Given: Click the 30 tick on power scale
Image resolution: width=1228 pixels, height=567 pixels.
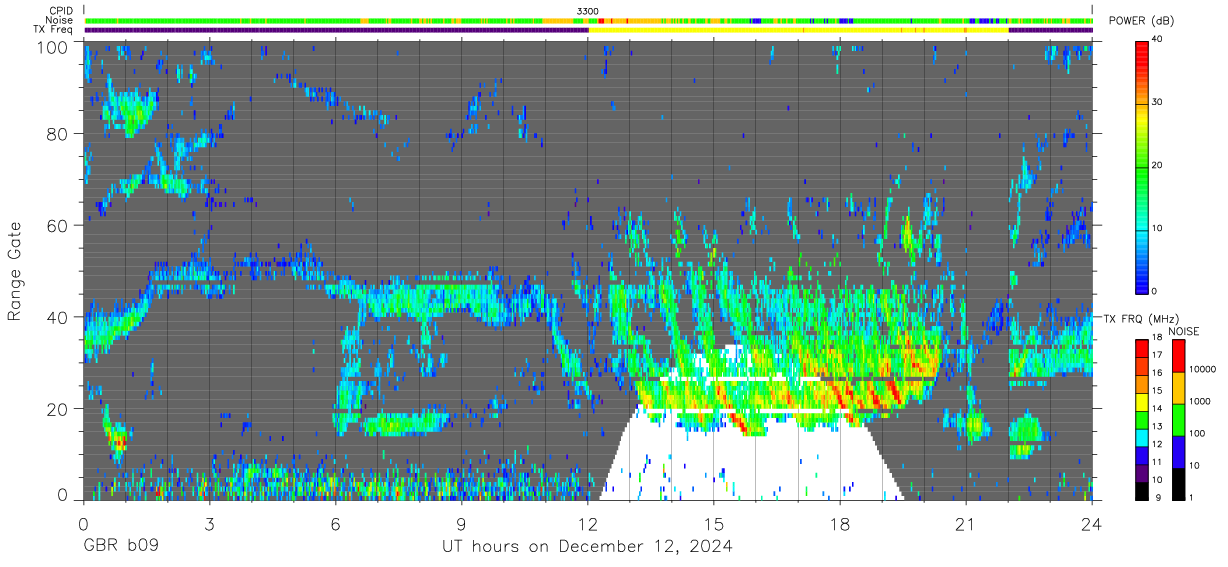Looking at the screenshot, I should pos(1158,102).
